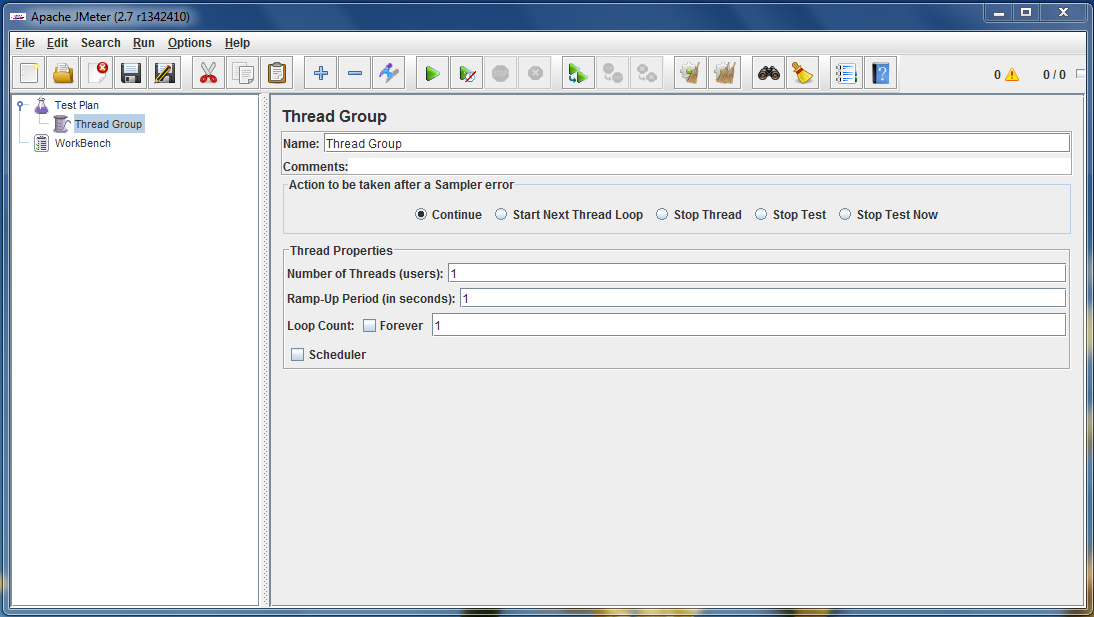Expand all nodes with the plus icon
The width and height of the screenshot is (1094, 617).
(321, 73)
